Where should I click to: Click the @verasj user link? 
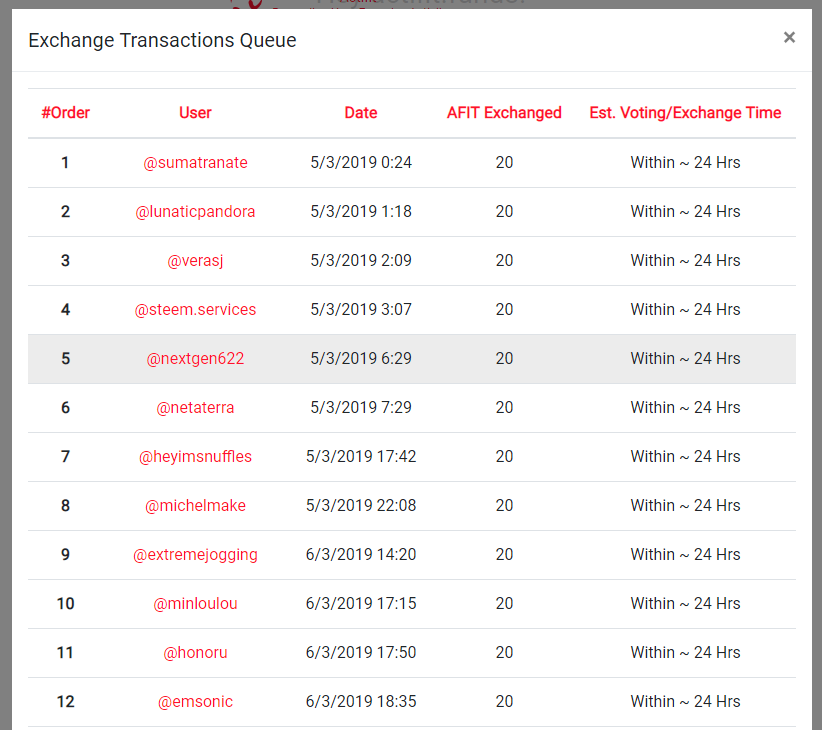[195, 260]
